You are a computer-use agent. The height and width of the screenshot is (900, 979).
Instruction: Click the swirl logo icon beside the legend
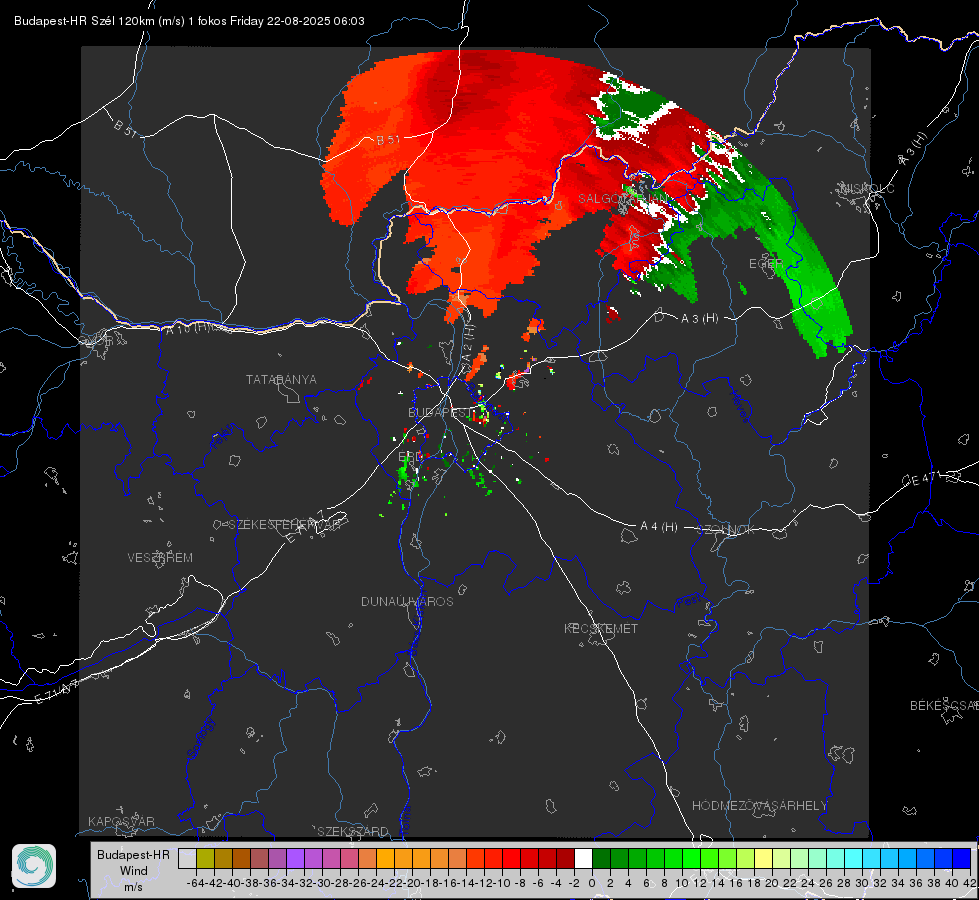point(34,866)
